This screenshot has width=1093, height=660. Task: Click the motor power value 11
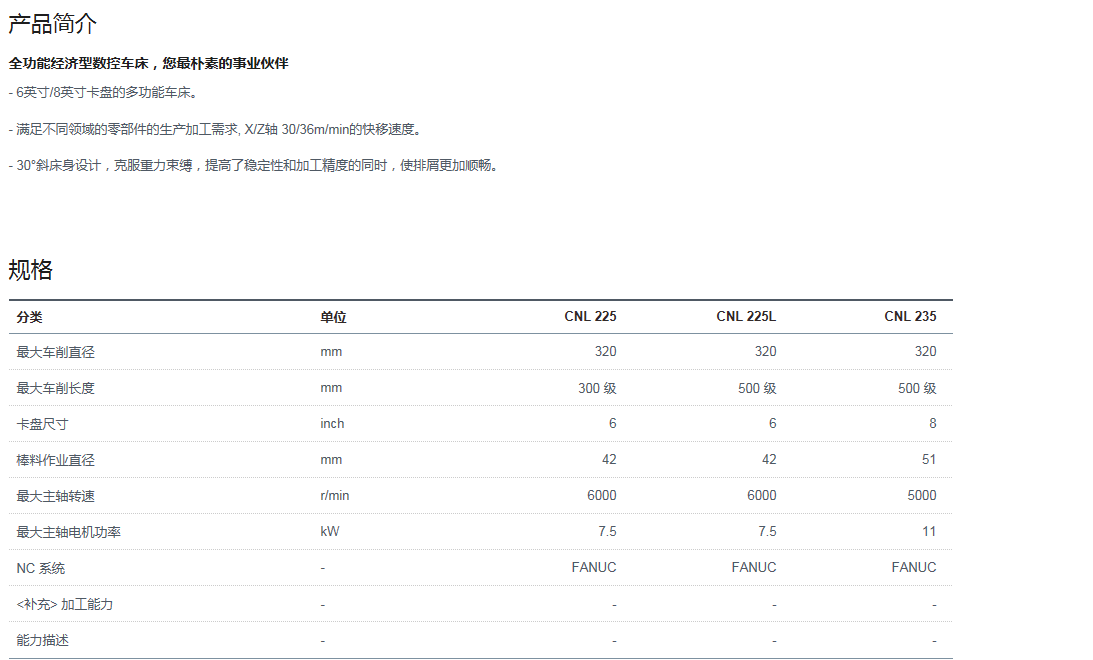(929, 532)
